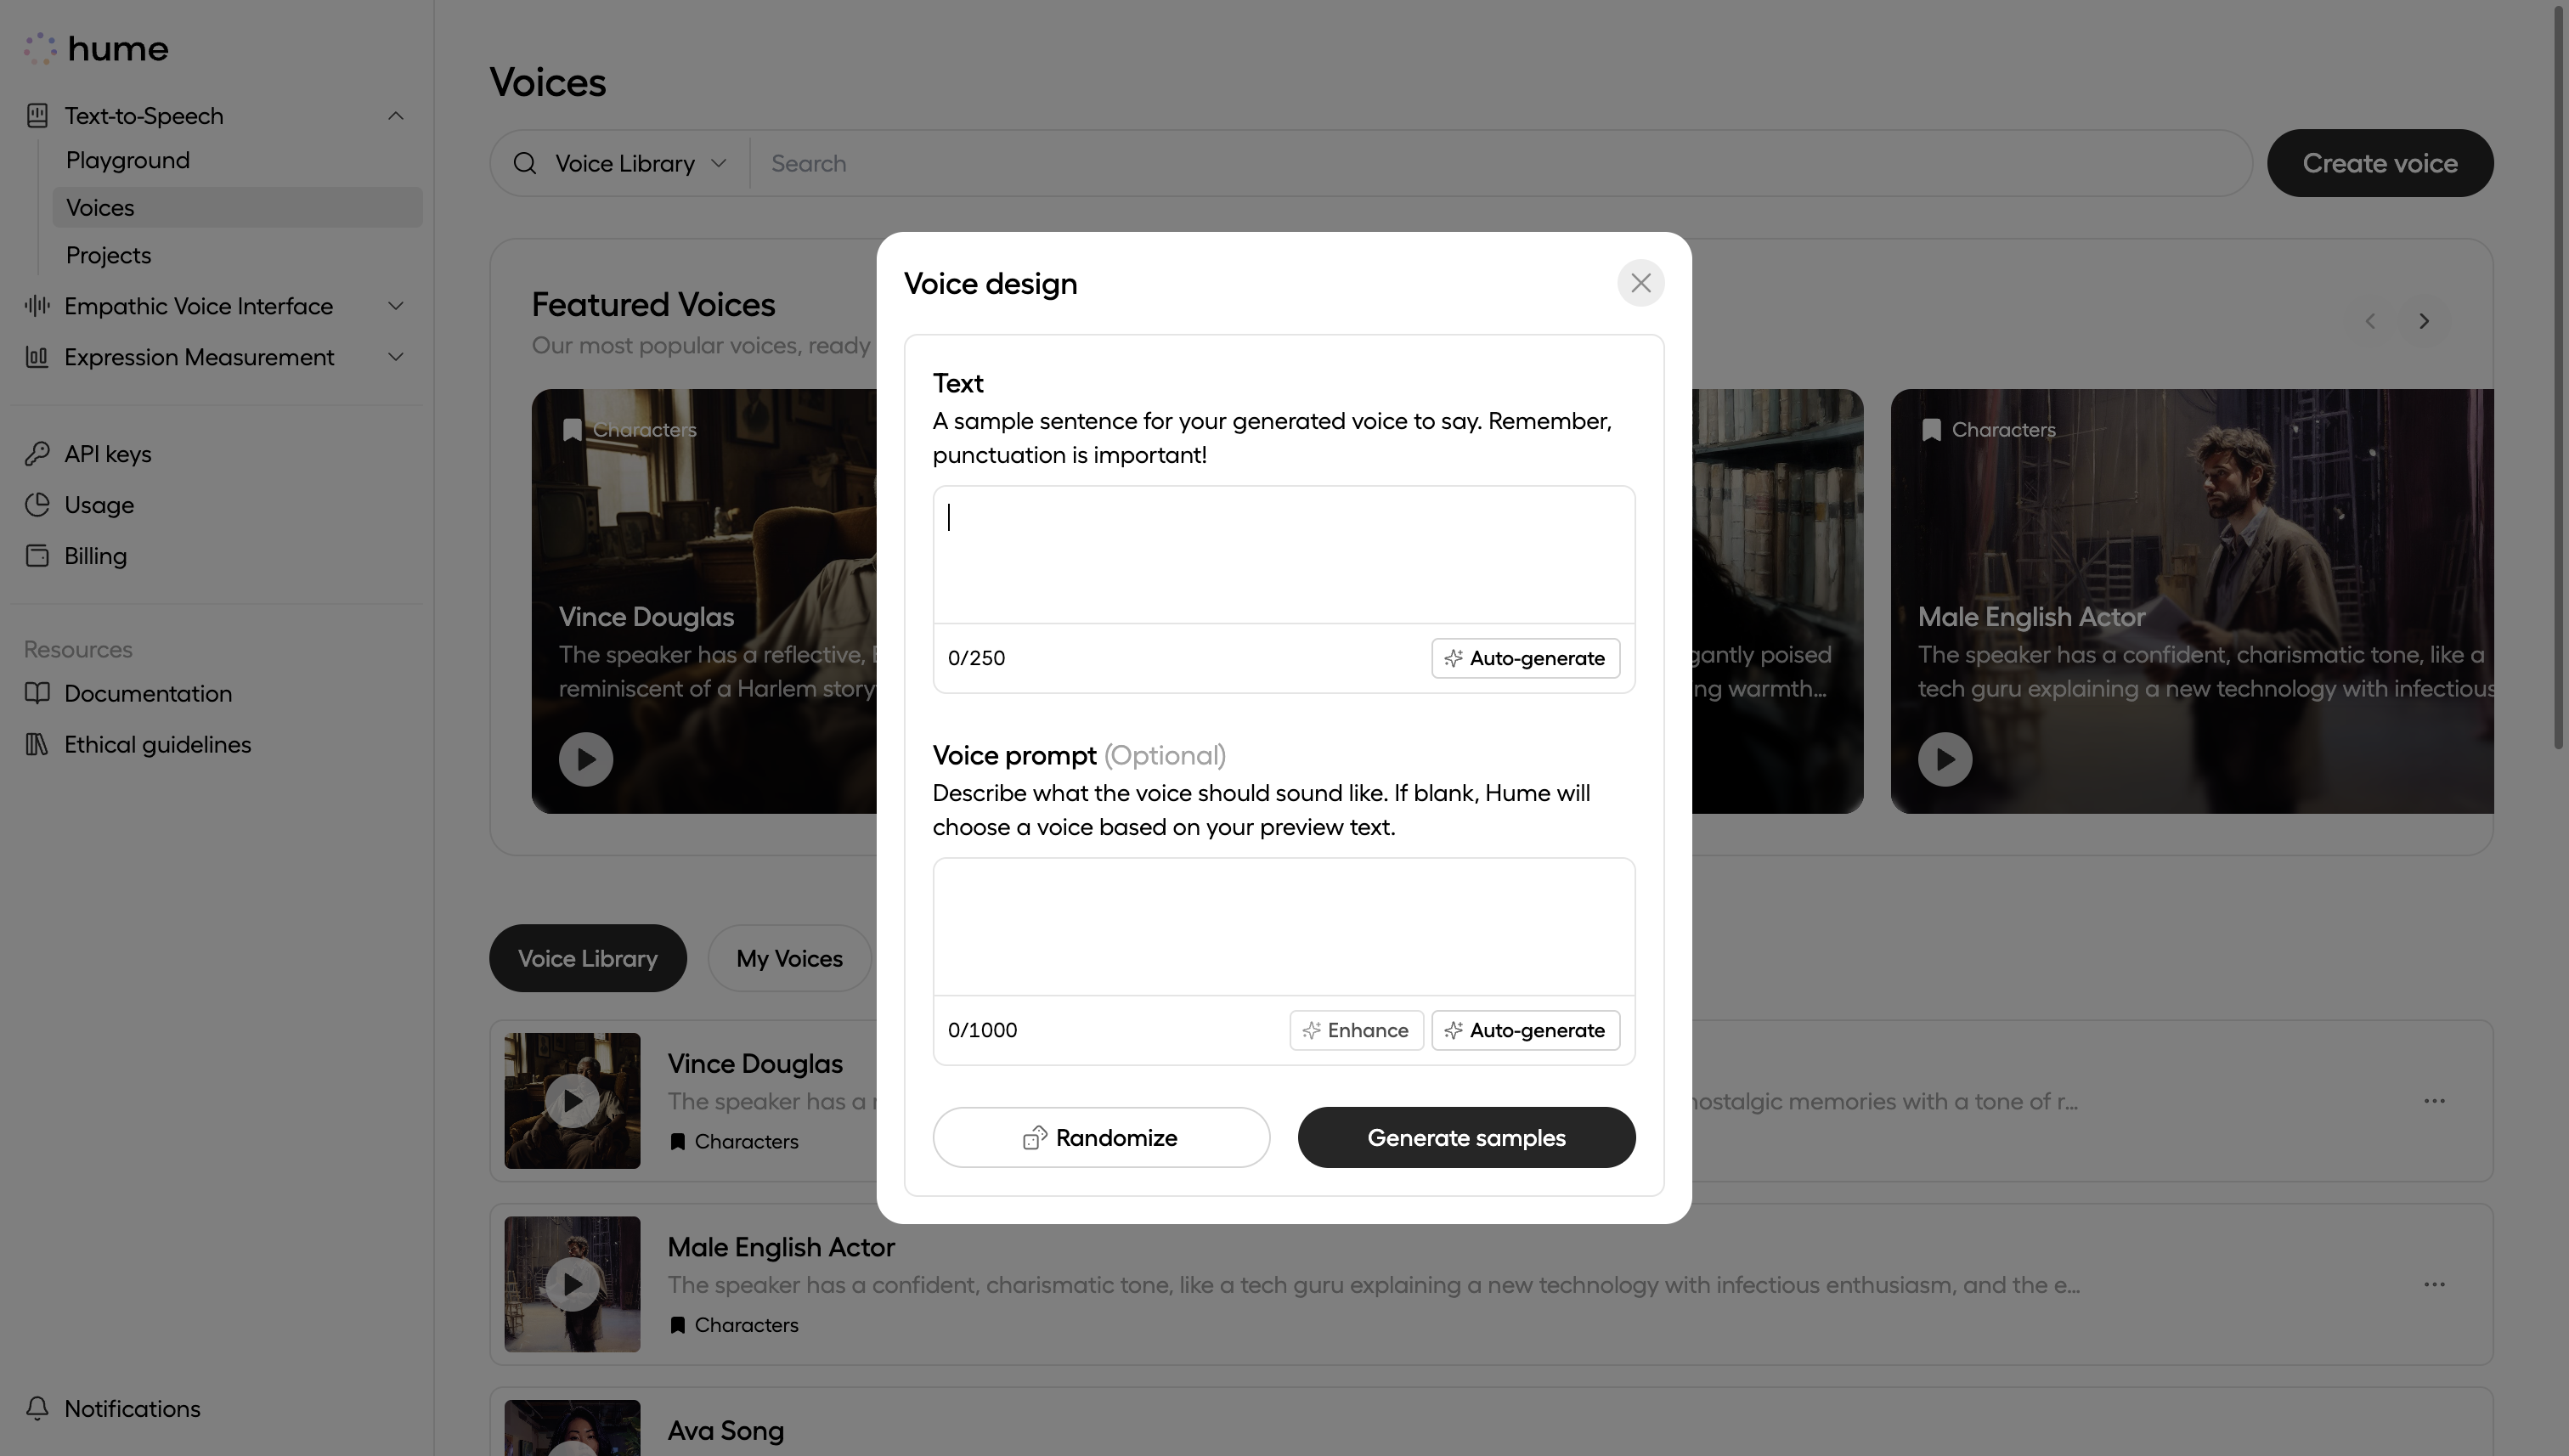2569x1456 pixels.
Task: Click Characters tag in Male English Actor row
Action: click(x=734, y=1325)
